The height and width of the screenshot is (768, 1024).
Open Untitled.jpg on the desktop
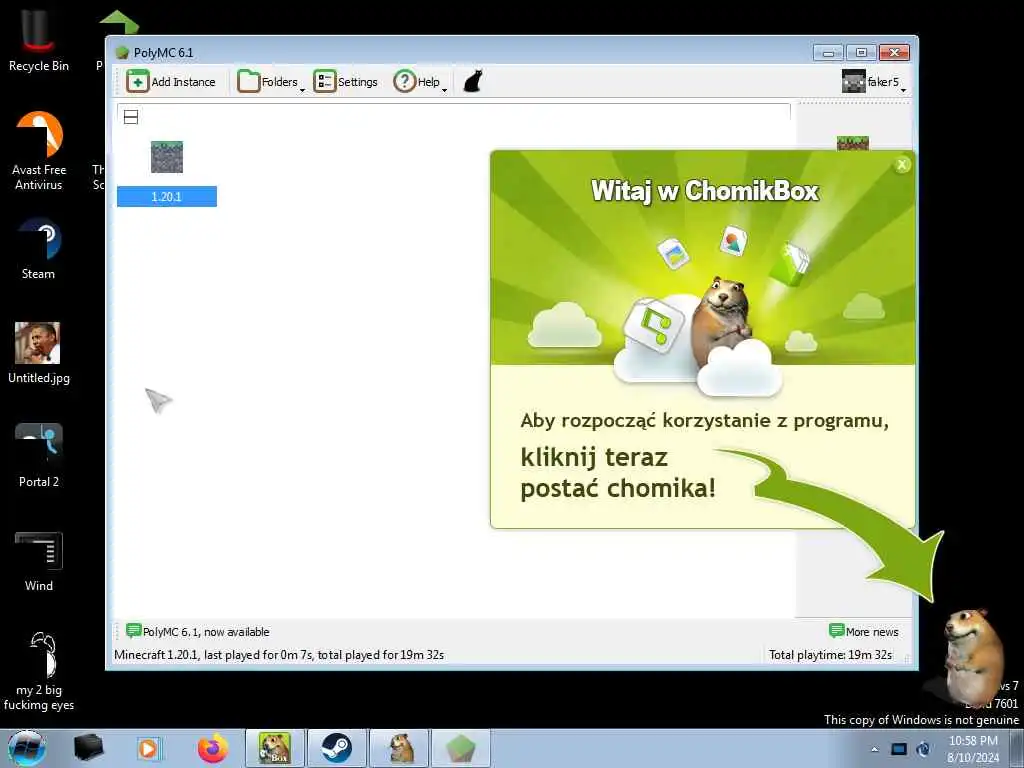pyautogui.click(x=39, y=353)
